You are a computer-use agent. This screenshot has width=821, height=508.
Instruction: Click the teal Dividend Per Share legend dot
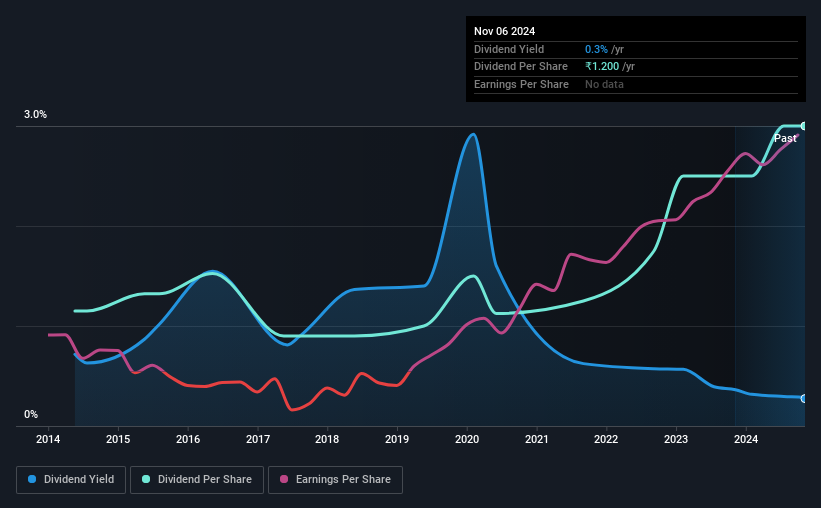click(146, 479)
